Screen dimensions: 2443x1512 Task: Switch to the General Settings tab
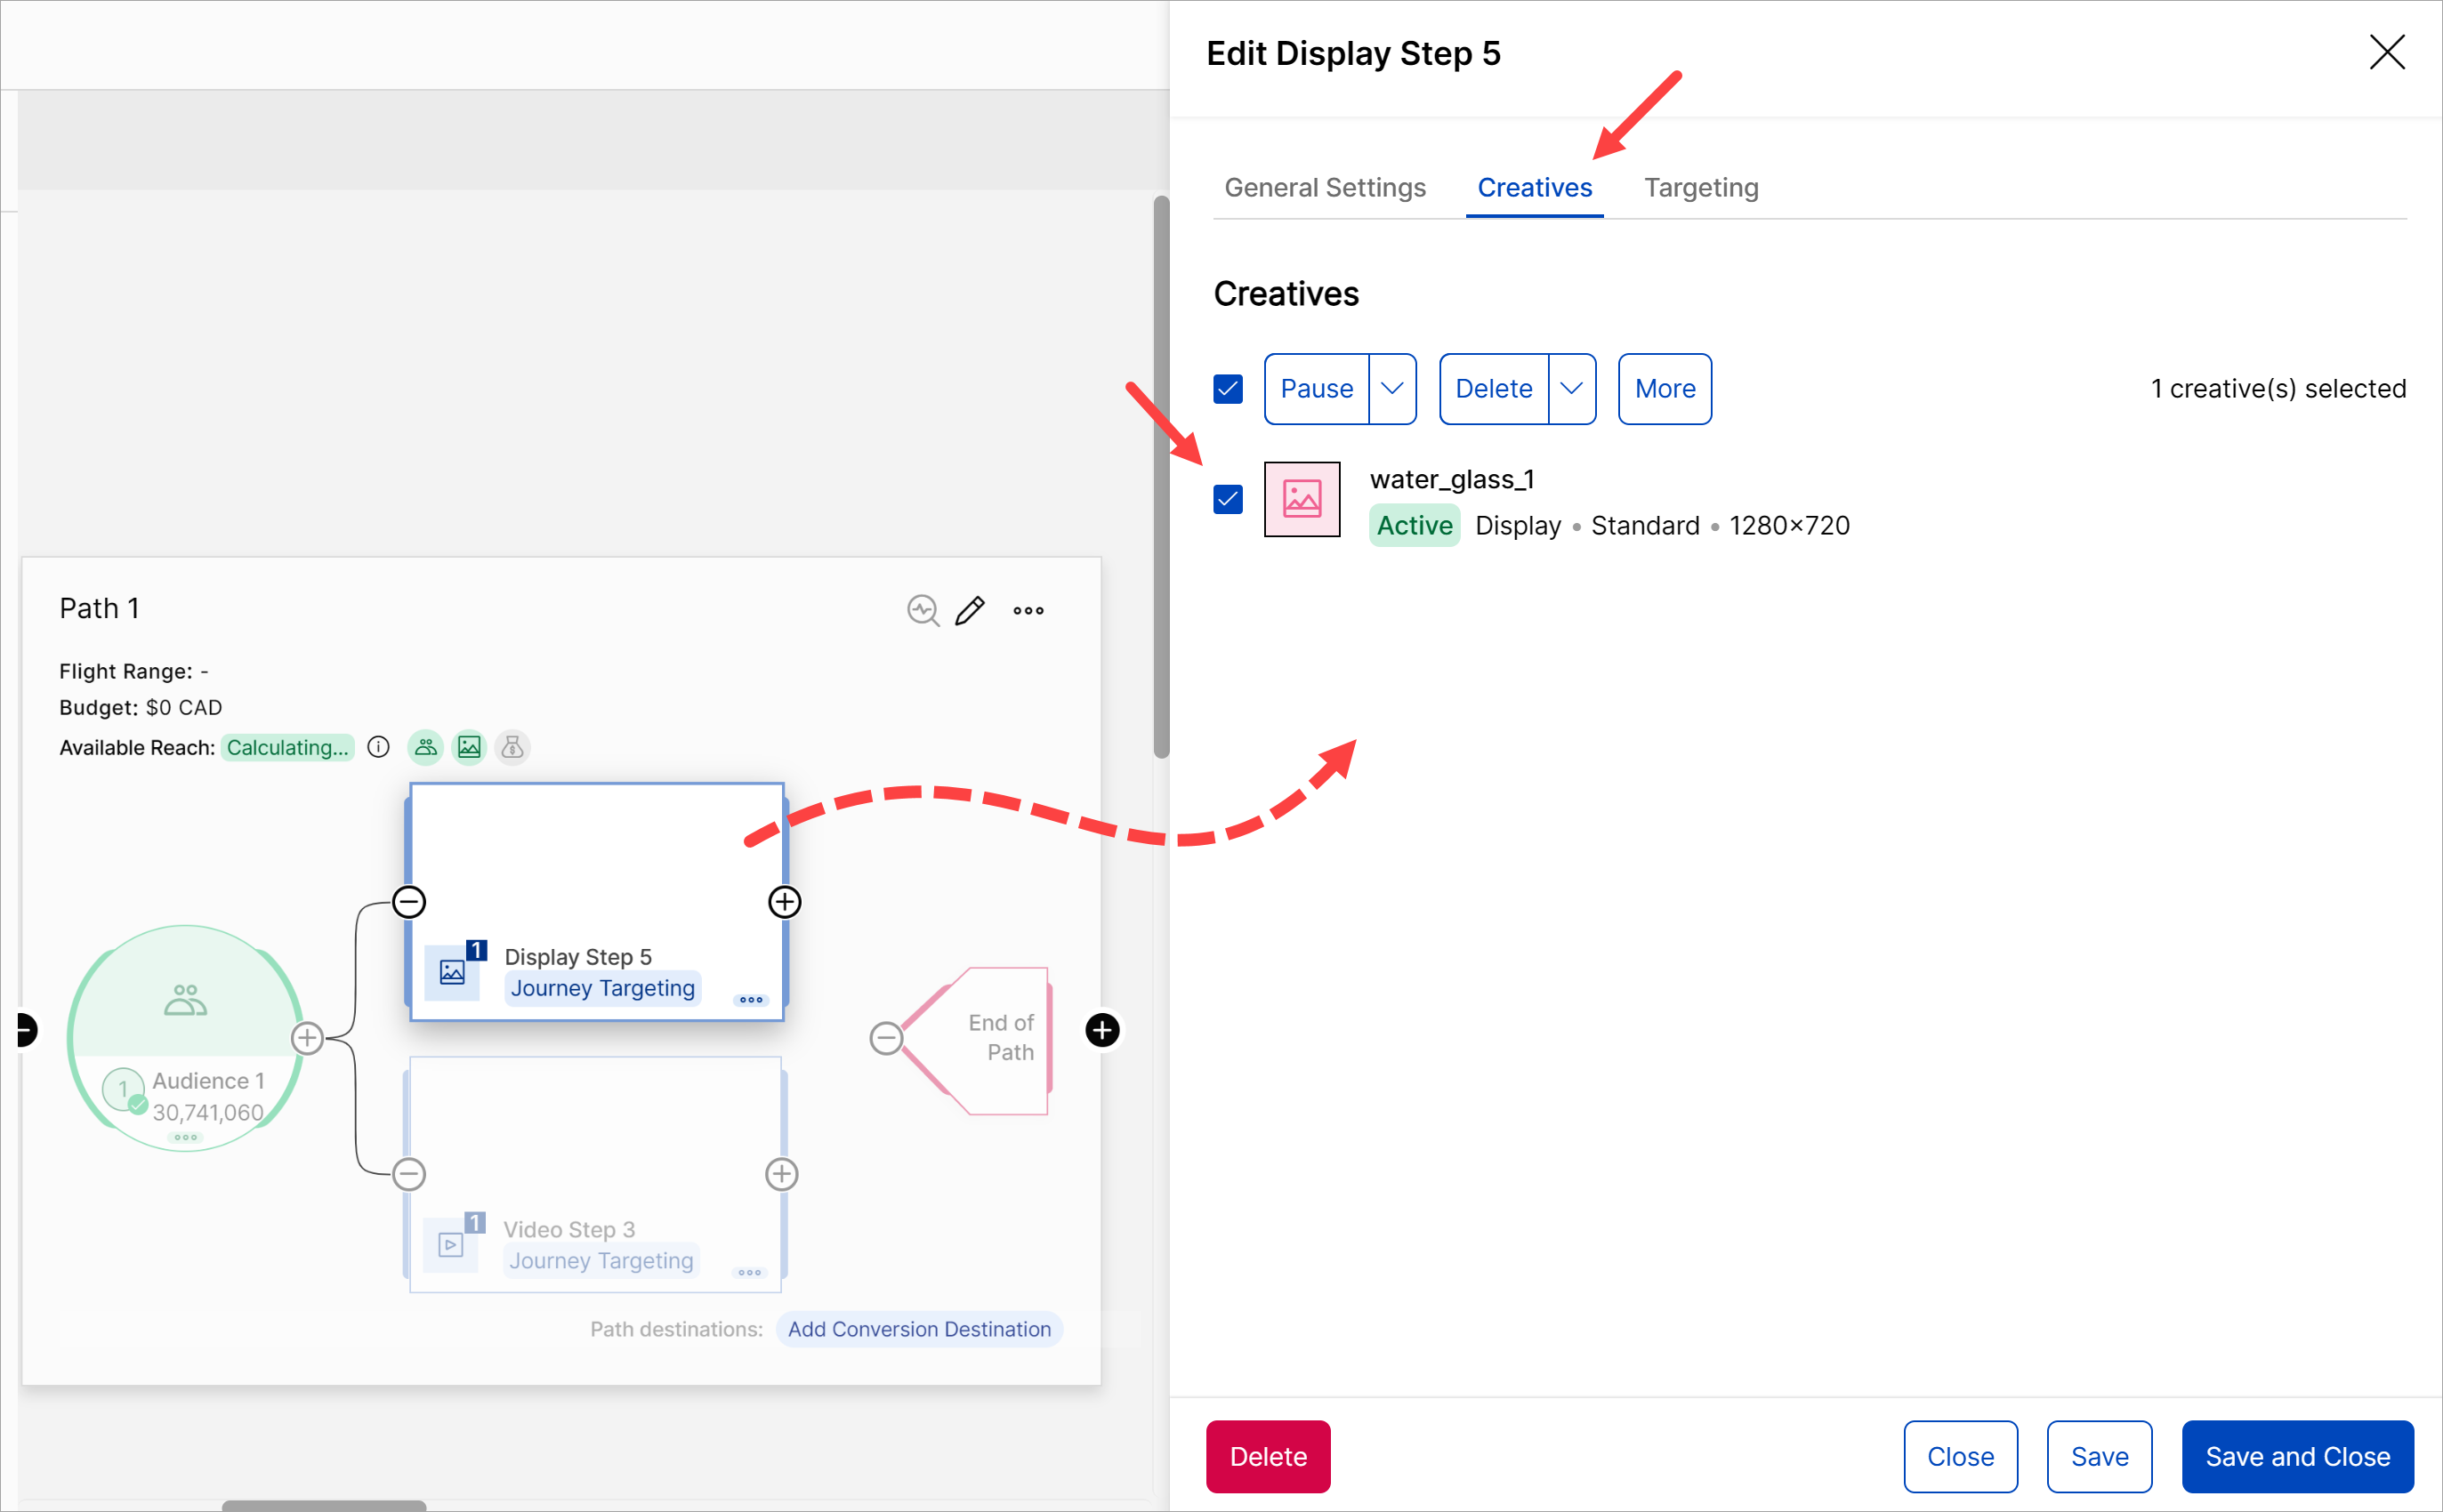[x=1324, y=188]
